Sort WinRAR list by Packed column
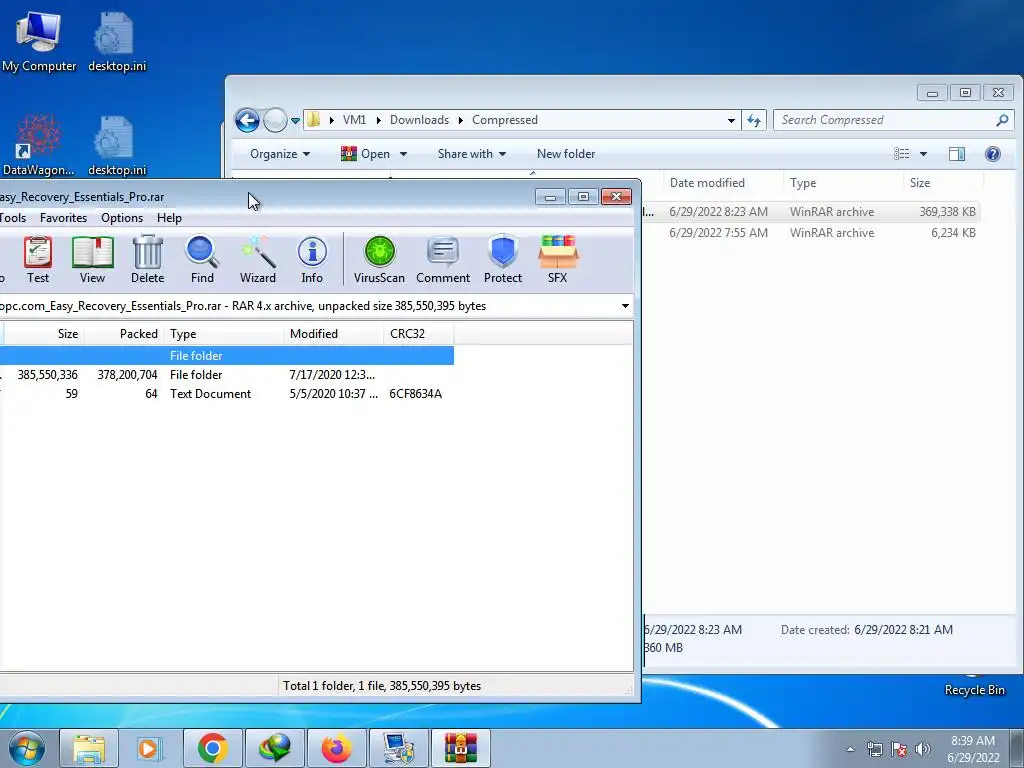Viewport: 1024px width, 768px height. 123,334
